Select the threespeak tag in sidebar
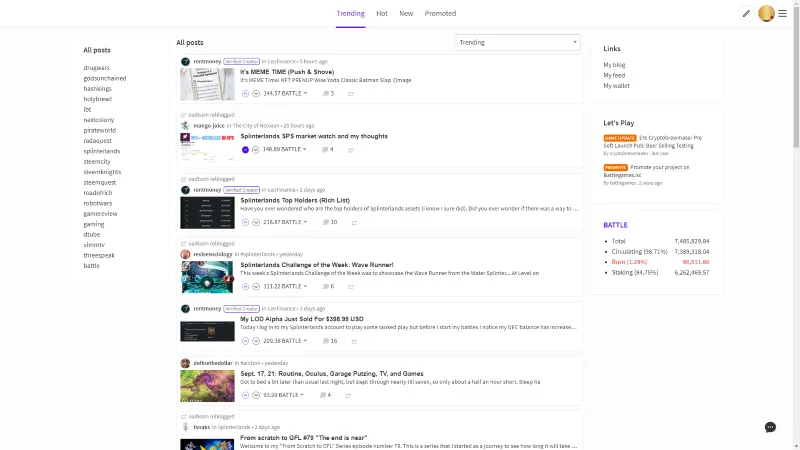 pyautogui.click(x=99, y=255)
